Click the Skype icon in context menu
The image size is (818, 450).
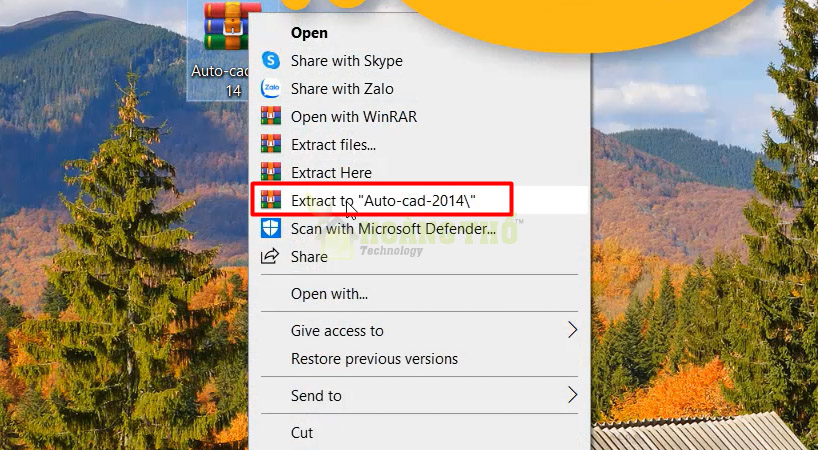[270, 61]
